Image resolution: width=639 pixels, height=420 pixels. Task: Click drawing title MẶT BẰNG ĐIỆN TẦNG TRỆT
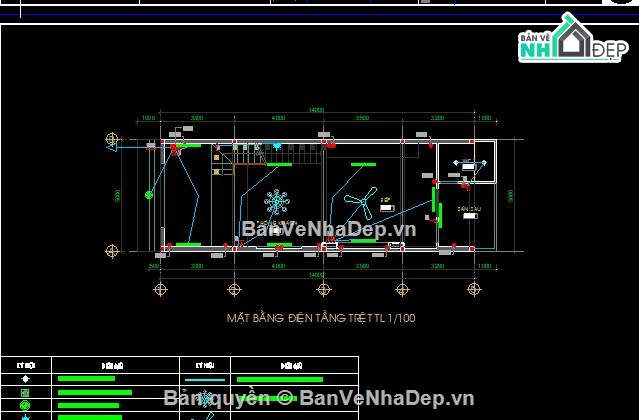[321, 318]
